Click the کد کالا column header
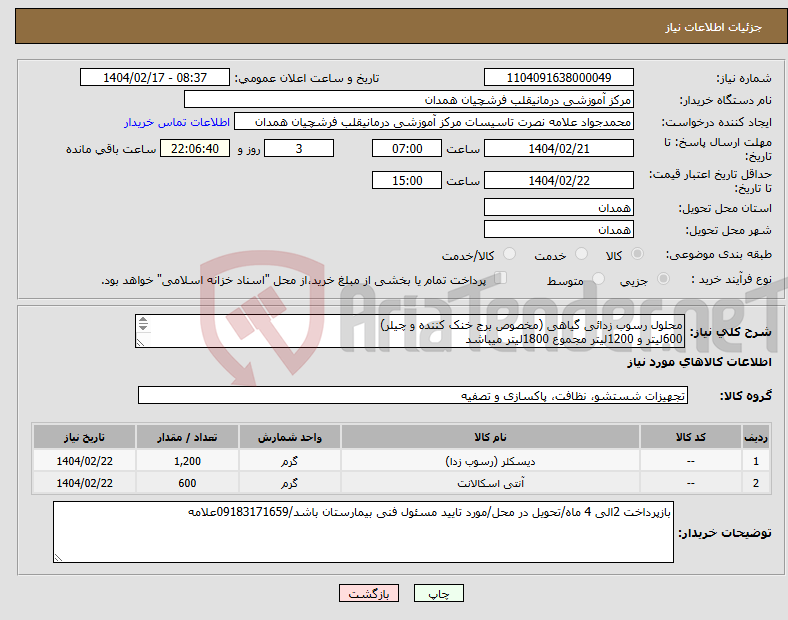Image resolution: width=788 pixels, height=620 pixels. [691, 437]
